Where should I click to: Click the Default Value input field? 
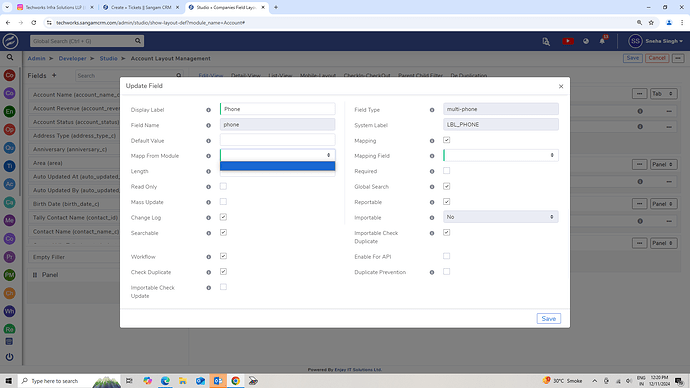coord(278,140)
